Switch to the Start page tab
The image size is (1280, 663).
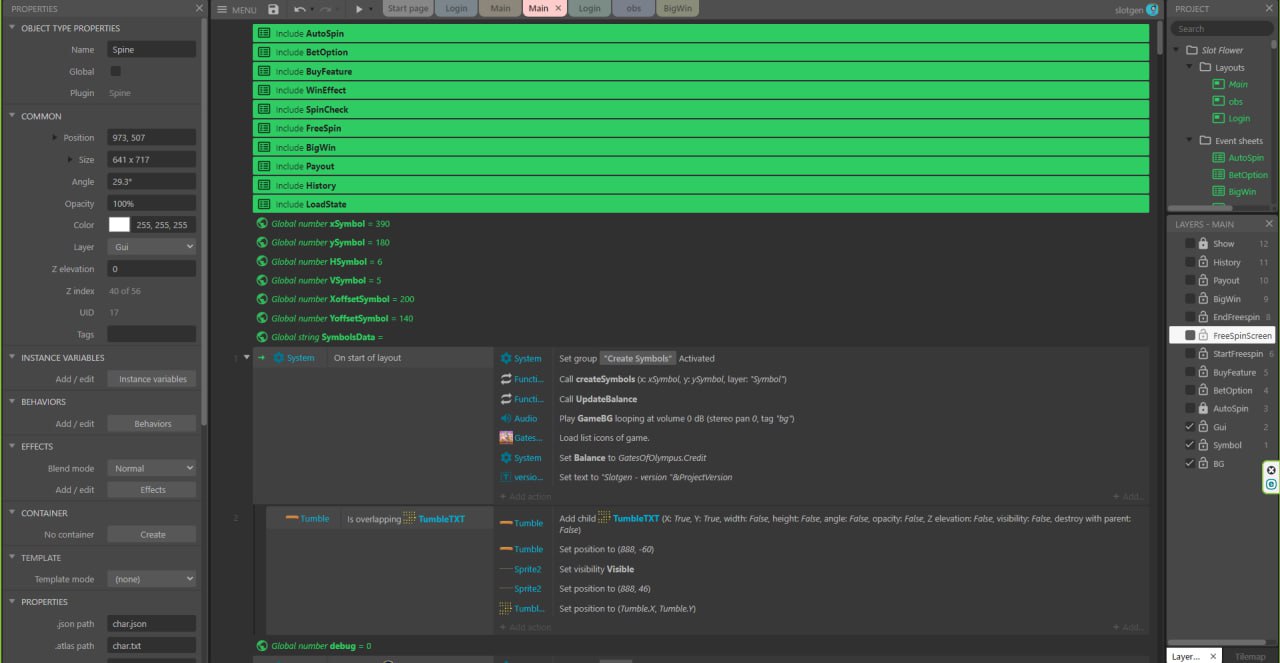click(x=408, y=8)
